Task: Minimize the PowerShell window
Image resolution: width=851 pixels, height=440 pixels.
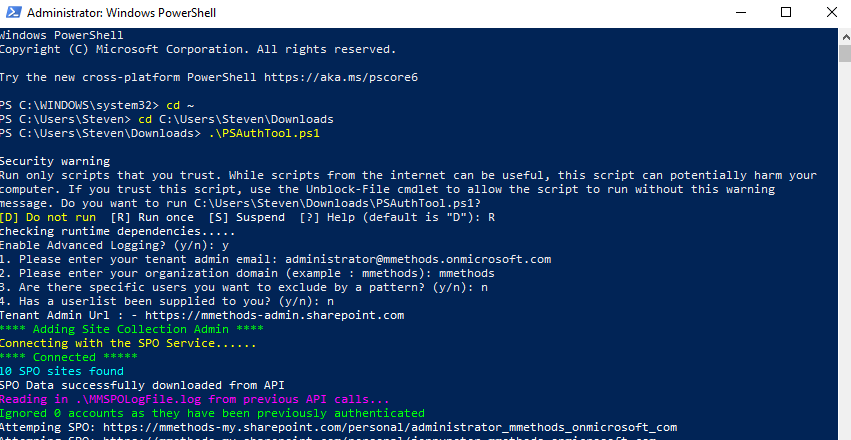Action: [734, 14]
